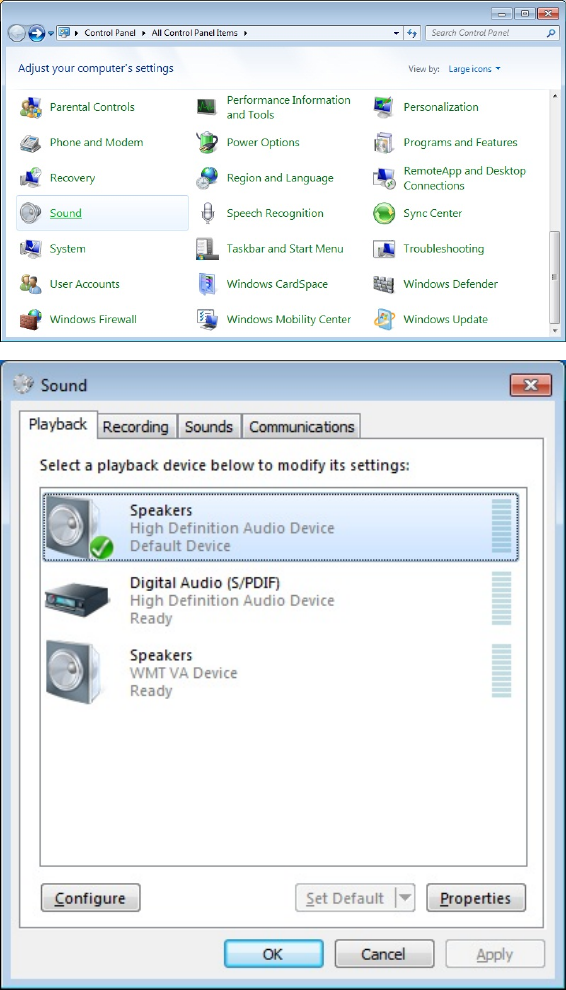Screen dimensions: 566x990
Task: Click the Properties button
Action: (x=476, y=898)
